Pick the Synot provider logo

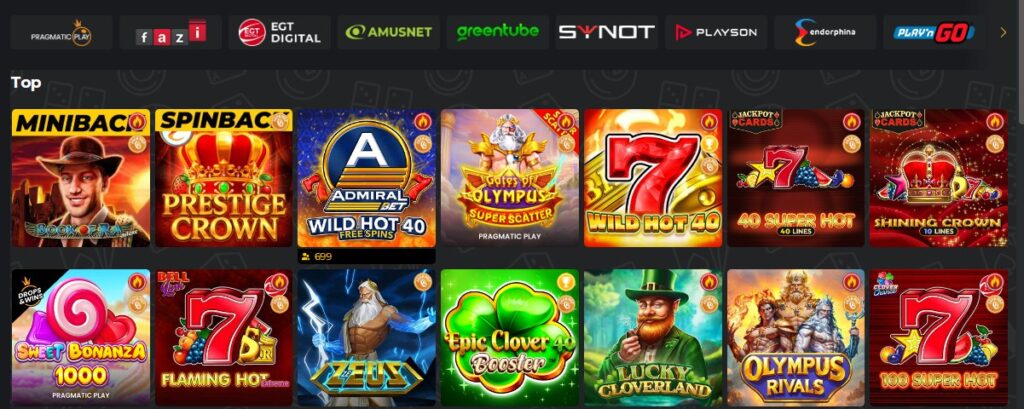(x=607, y=33)
